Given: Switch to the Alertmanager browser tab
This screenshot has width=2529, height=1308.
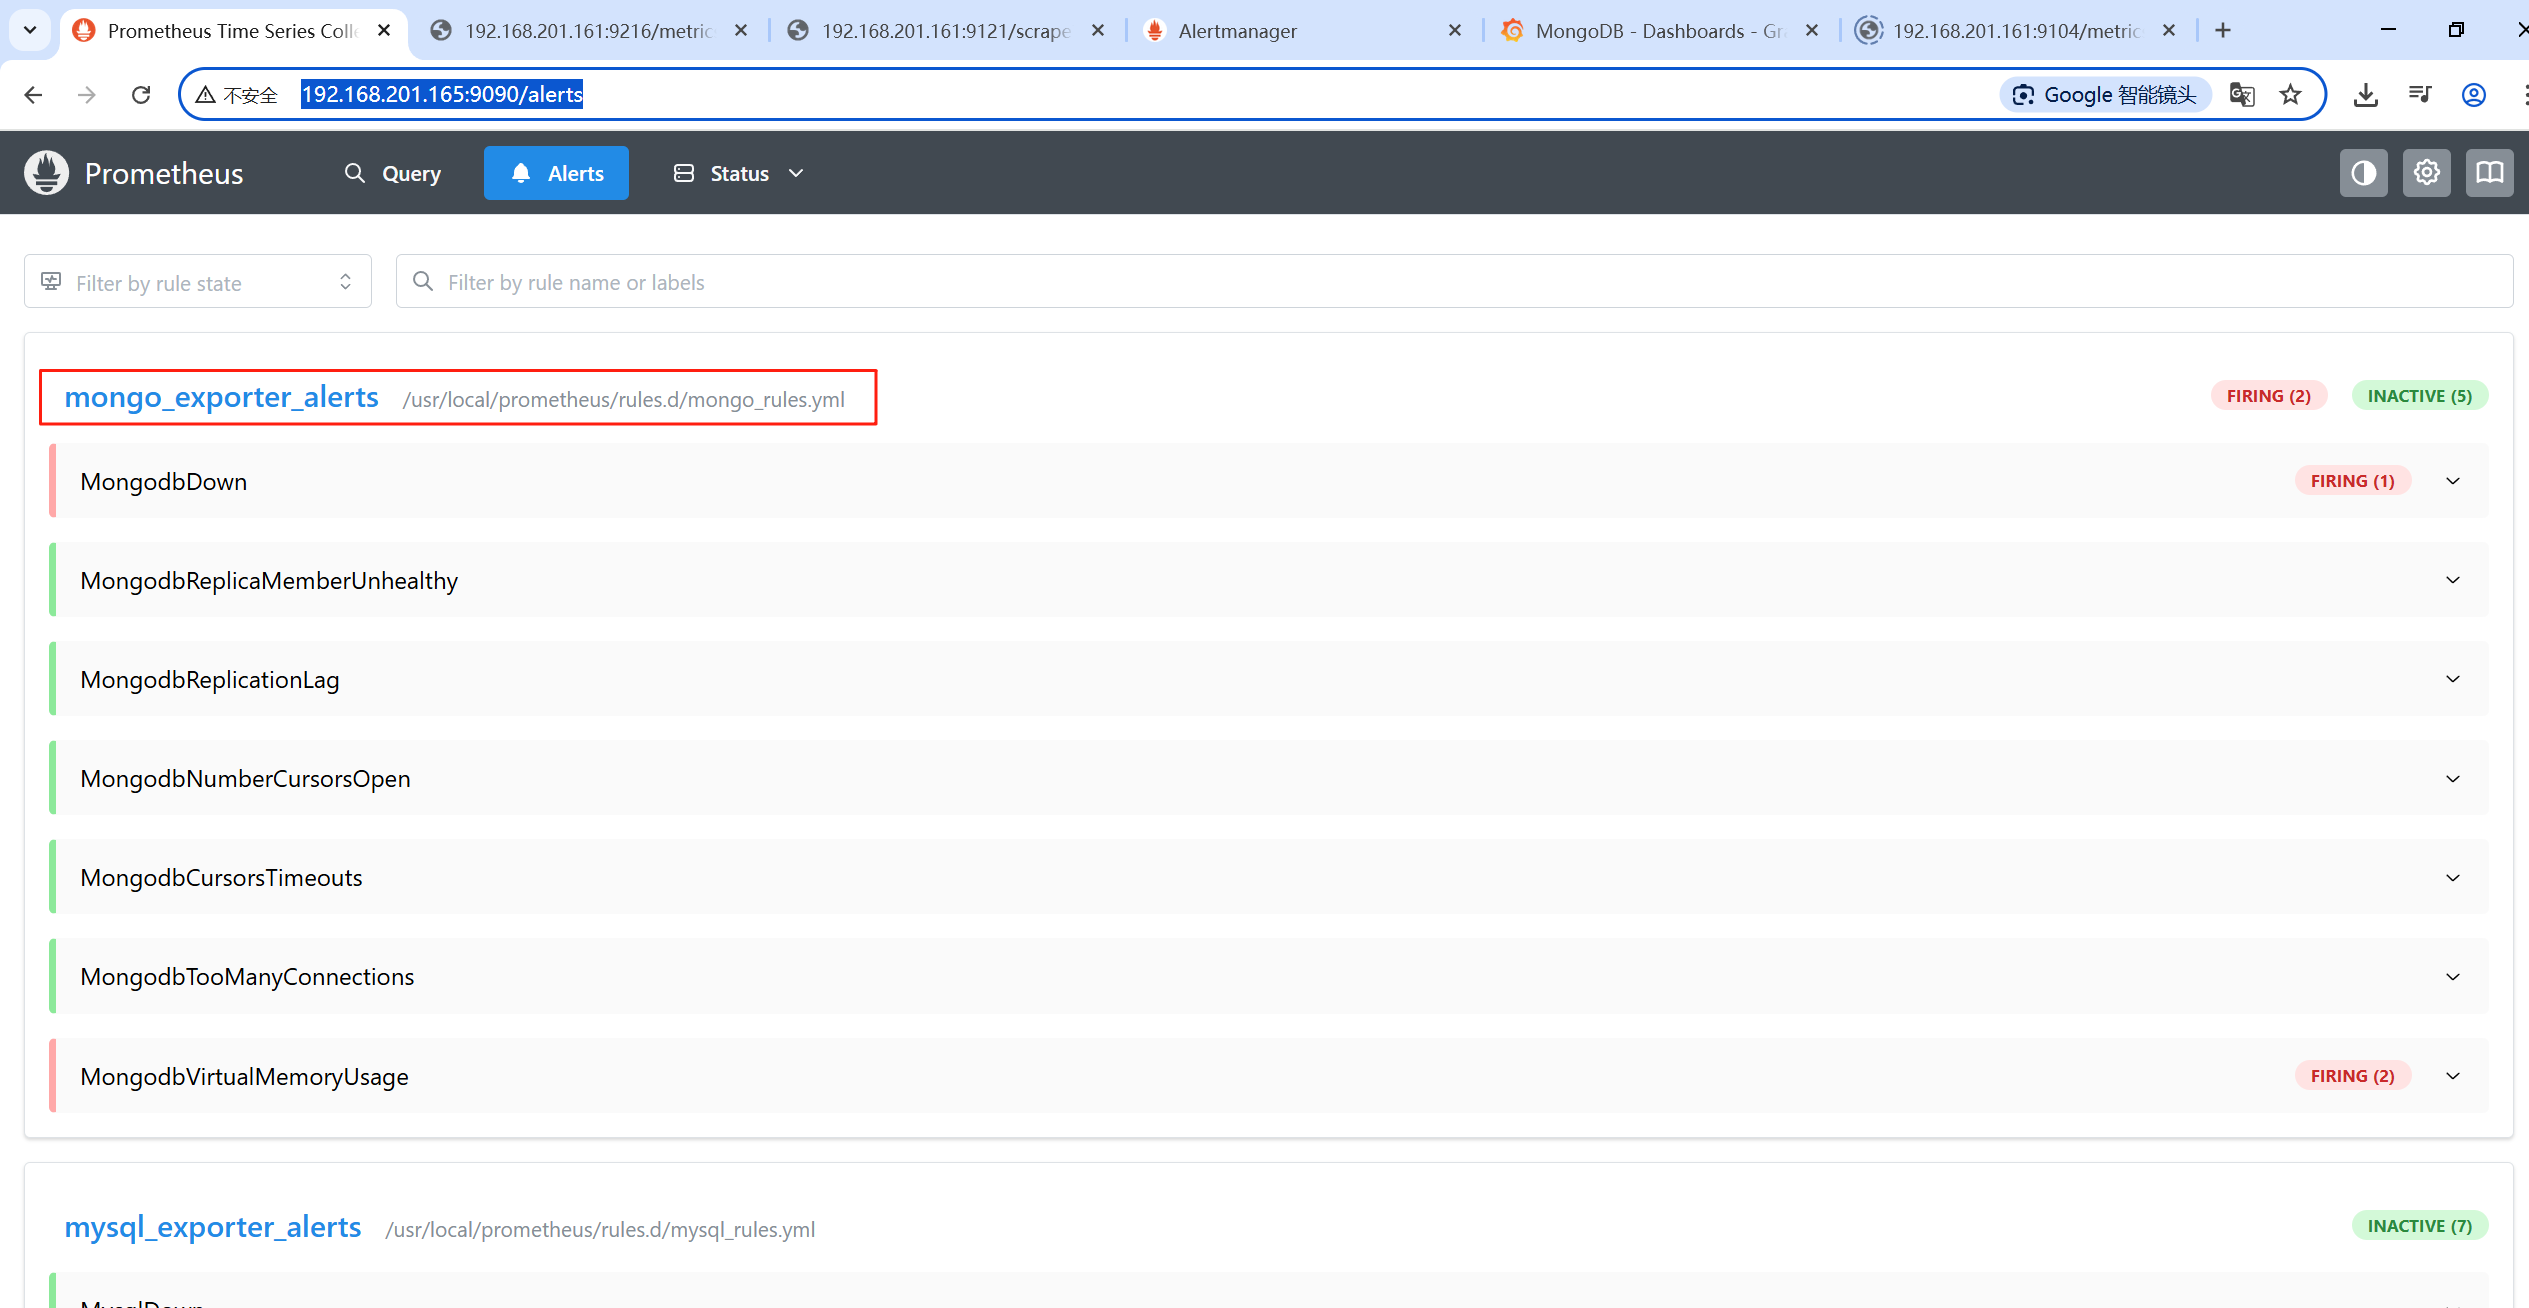Looking at the screenshot, I should pos(1237,31).
